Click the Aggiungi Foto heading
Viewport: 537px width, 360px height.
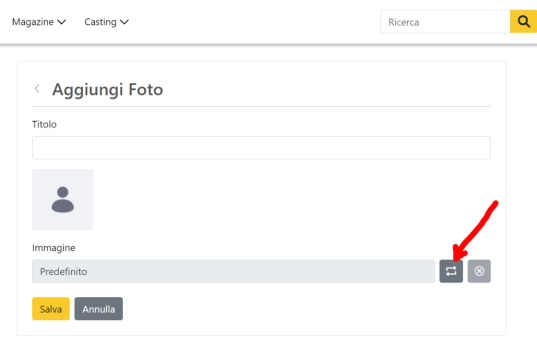pos(108,90)
